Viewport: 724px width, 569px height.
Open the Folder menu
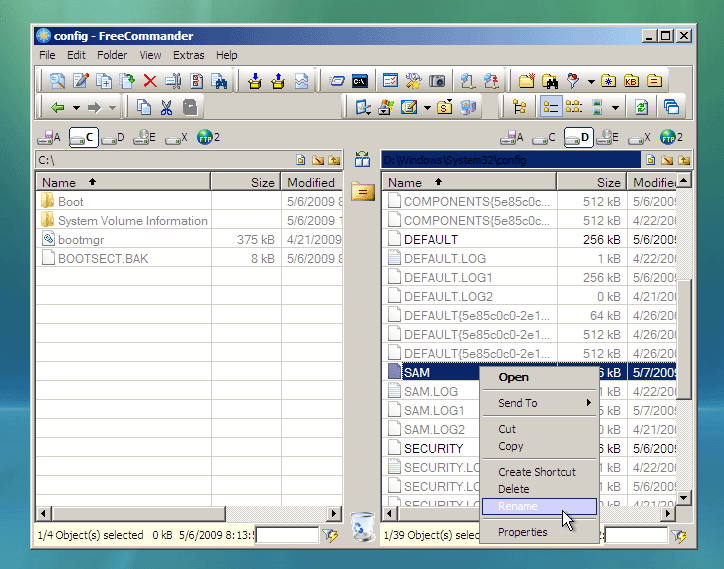tap(112, 55)
